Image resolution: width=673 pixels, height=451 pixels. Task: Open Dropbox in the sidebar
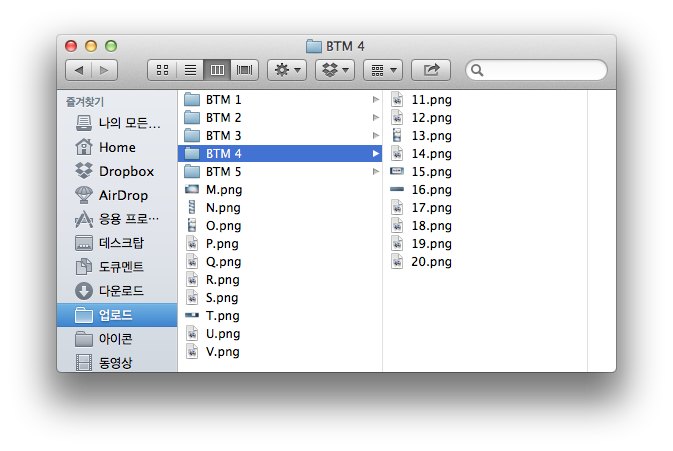(117, 171)
